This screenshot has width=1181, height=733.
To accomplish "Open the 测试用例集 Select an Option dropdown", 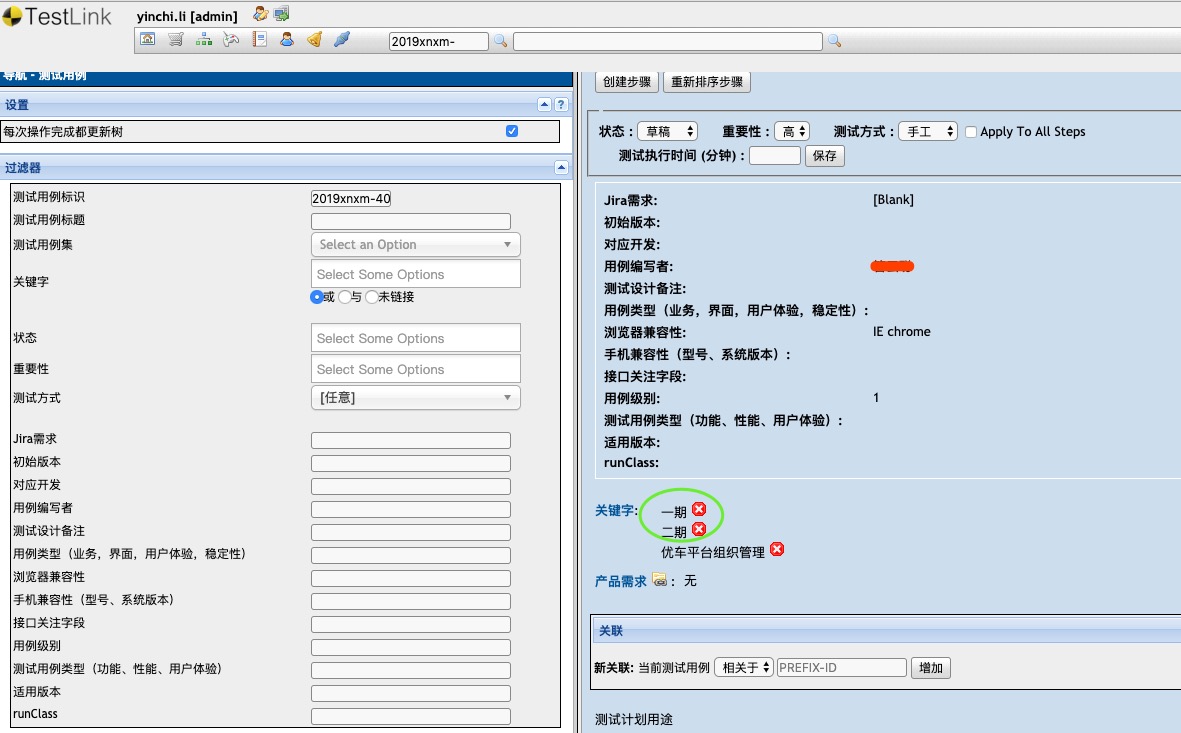I will coord(415,244).
